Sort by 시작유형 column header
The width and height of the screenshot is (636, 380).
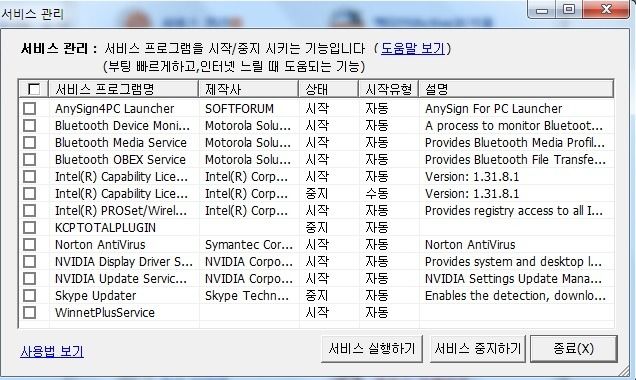pos(389,89)
